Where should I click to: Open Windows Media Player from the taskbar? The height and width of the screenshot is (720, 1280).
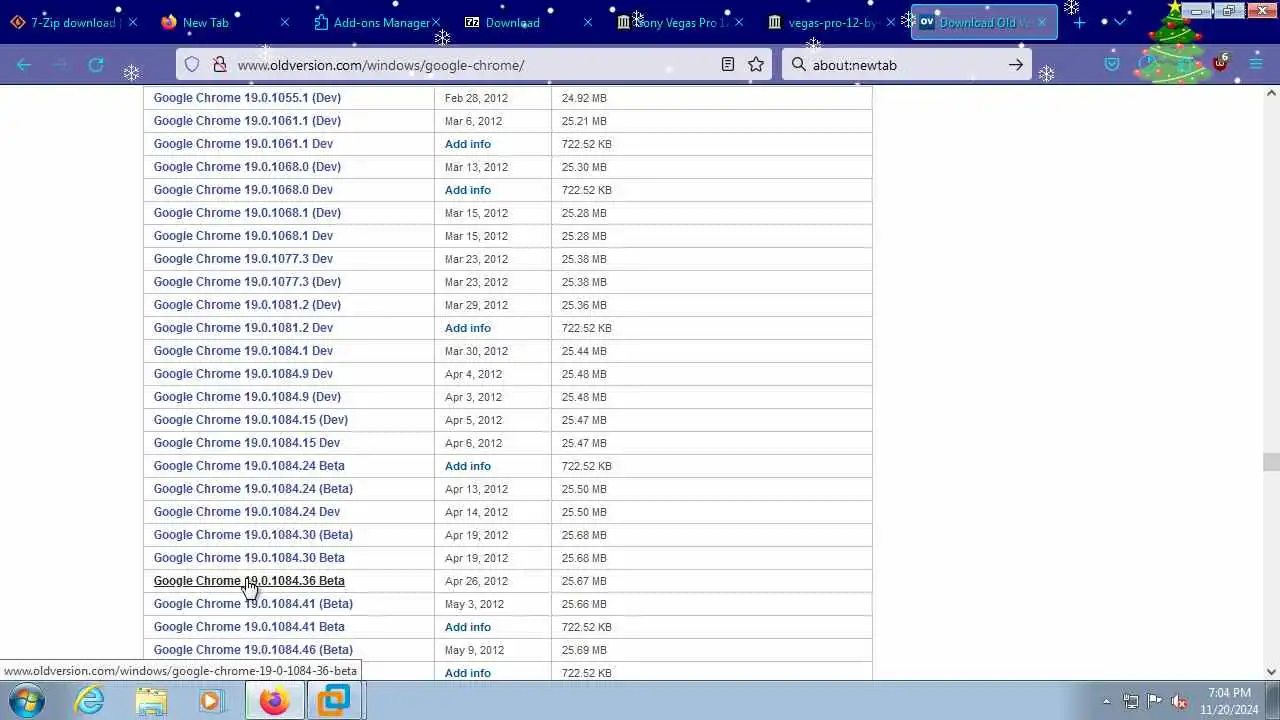[x=210, y=701]
